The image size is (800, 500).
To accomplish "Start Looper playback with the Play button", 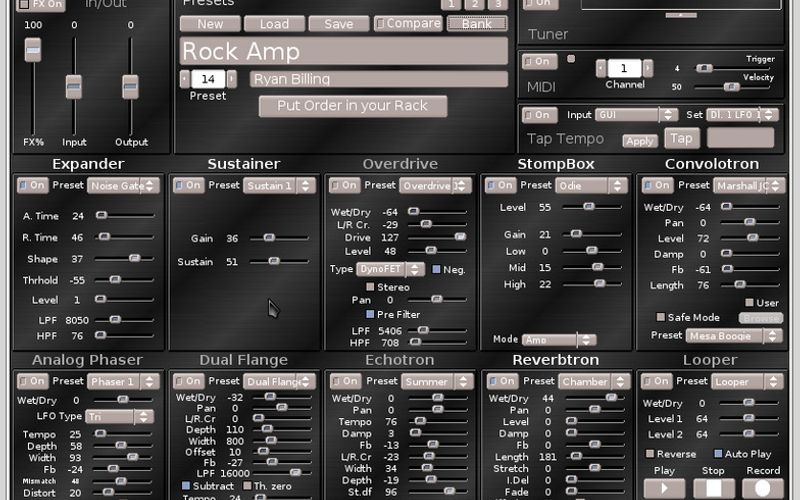I will 664,488.
